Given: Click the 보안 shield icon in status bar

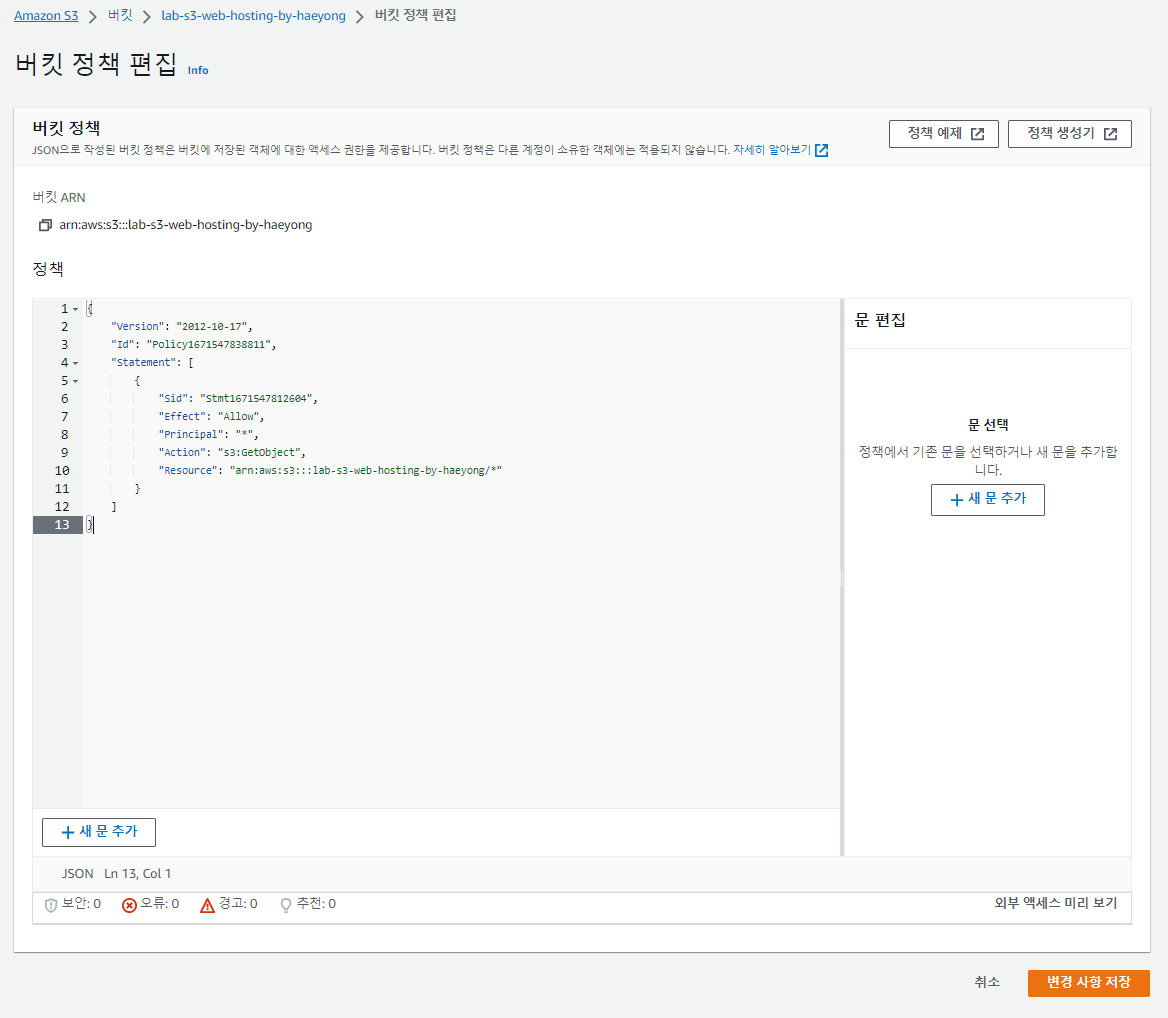Looking at the screenshot, I should tap(49, 904).
